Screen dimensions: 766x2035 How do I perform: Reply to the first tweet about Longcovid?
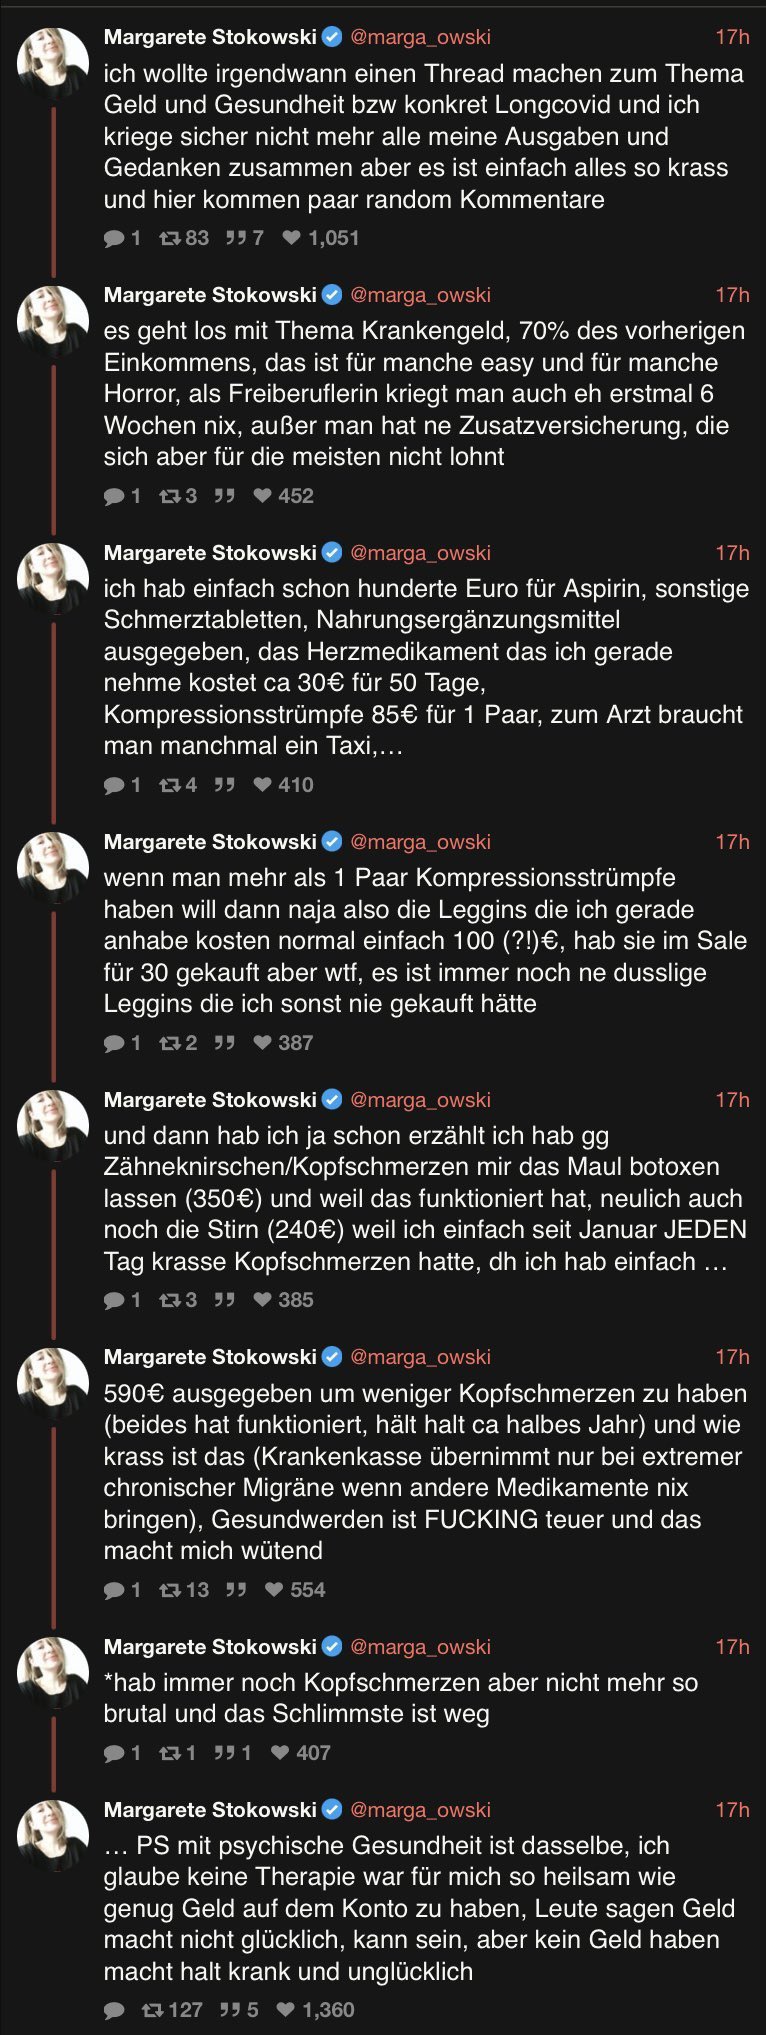tap(114, 238)
